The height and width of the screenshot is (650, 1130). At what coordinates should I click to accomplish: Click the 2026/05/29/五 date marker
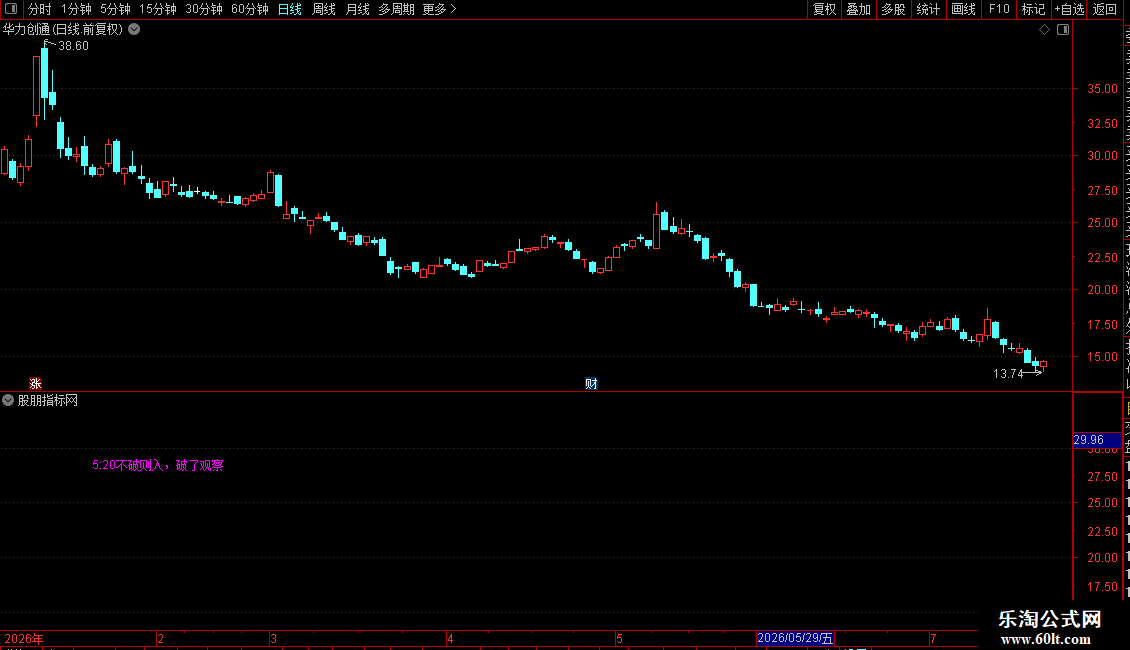click(796, 638)
